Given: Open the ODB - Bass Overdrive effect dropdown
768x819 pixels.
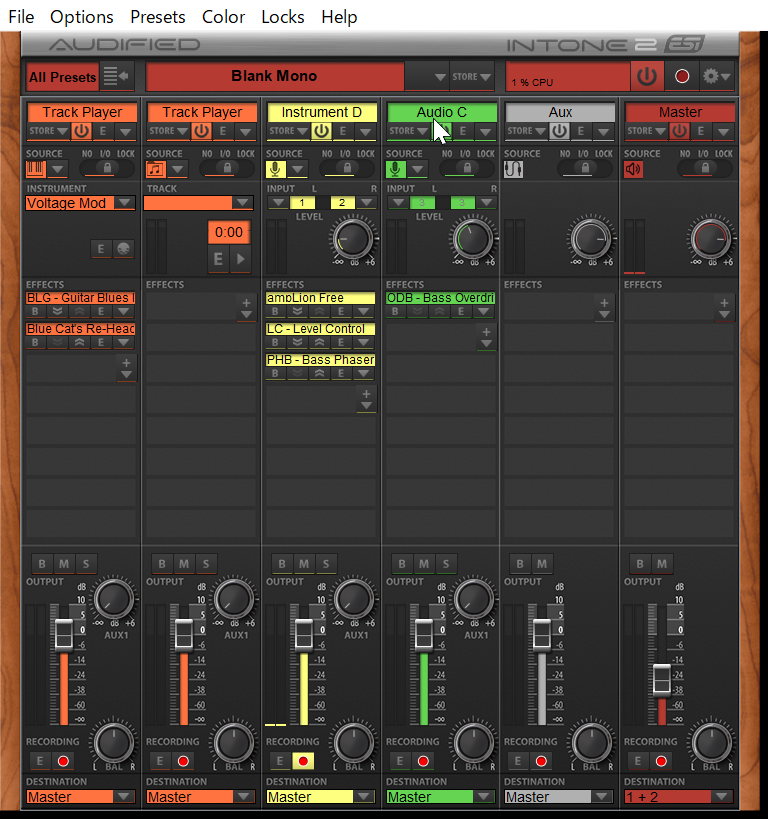Looking at the screenshot, I should (x=483, y=312).
